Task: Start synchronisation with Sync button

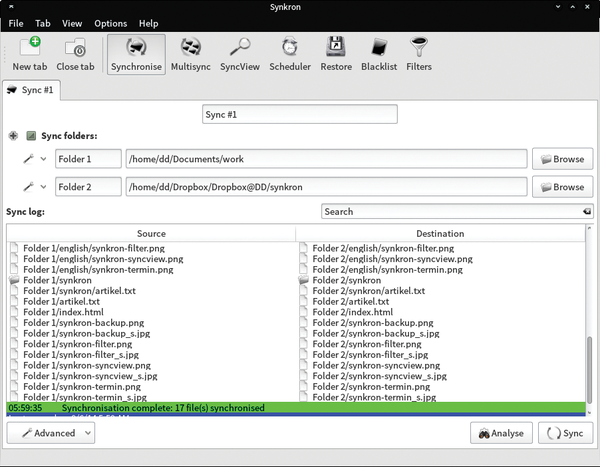Action: (566, 433)
